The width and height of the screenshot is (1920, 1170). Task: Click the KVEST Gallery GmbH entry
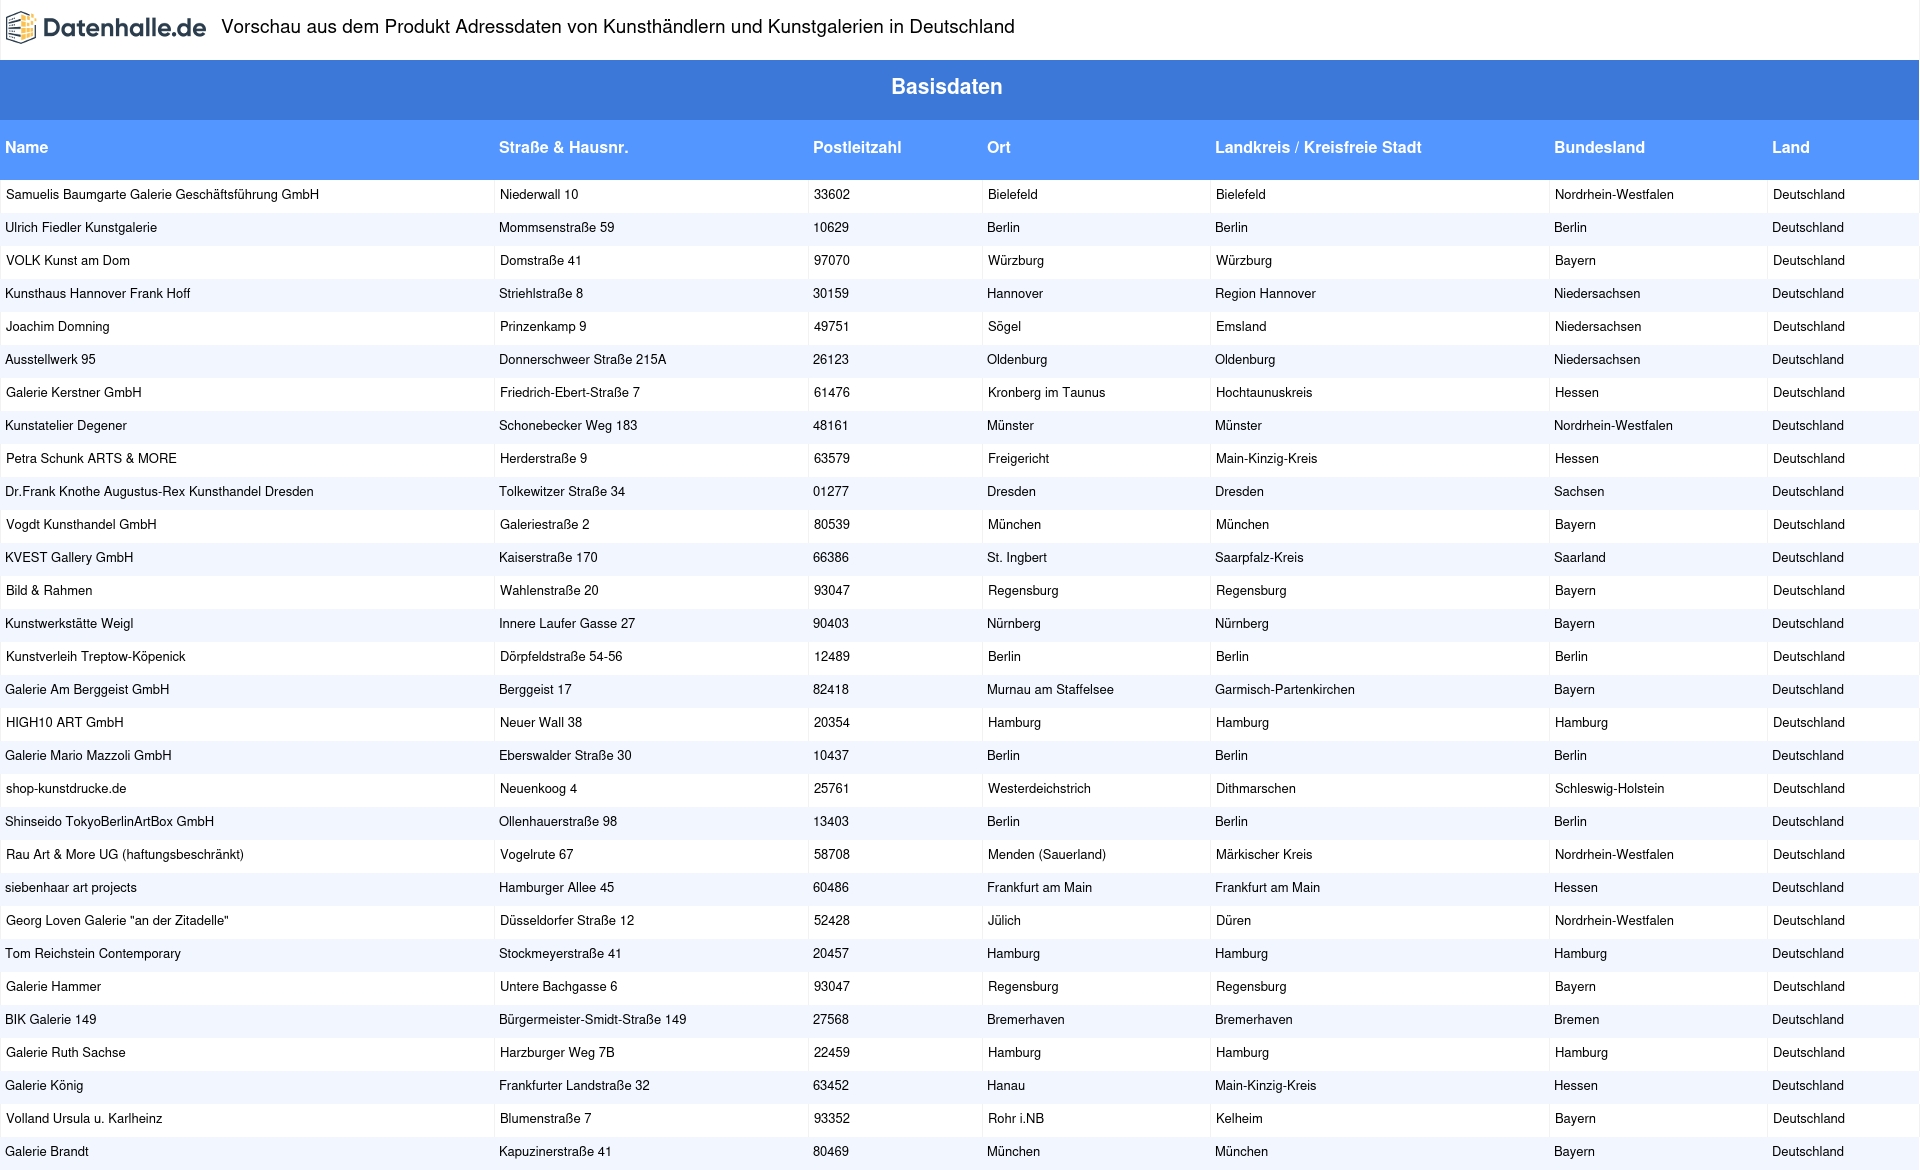69,558
